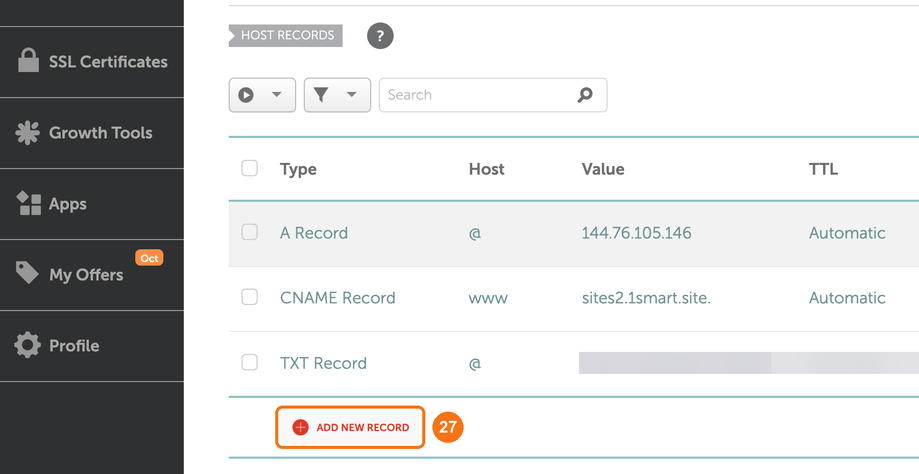Click the Type column header
Screen dimensions: 919x474
298,169
